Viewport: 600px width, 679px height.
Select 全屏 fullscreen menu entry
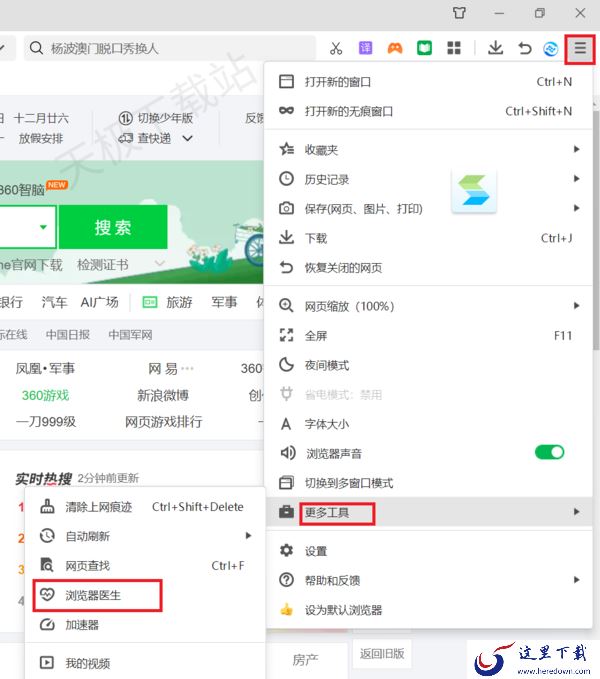pos(428,336)
